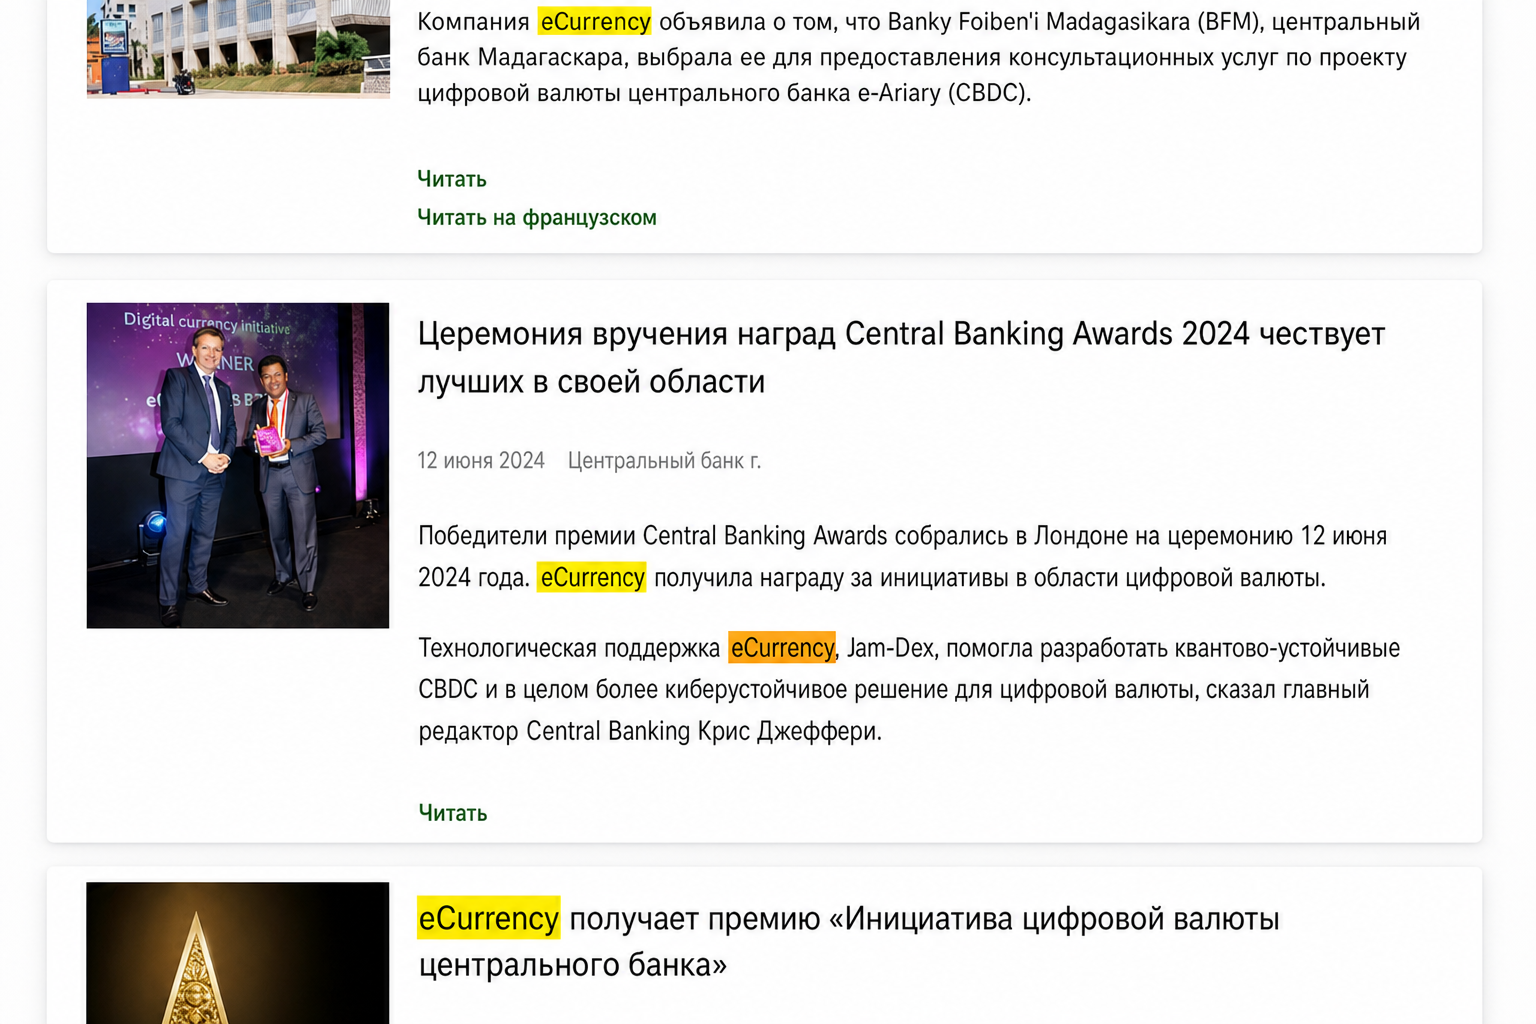
Task: Click the text "e-Ariary (CBDC)."
Action: pyautogui.click(x=944, y=93)
